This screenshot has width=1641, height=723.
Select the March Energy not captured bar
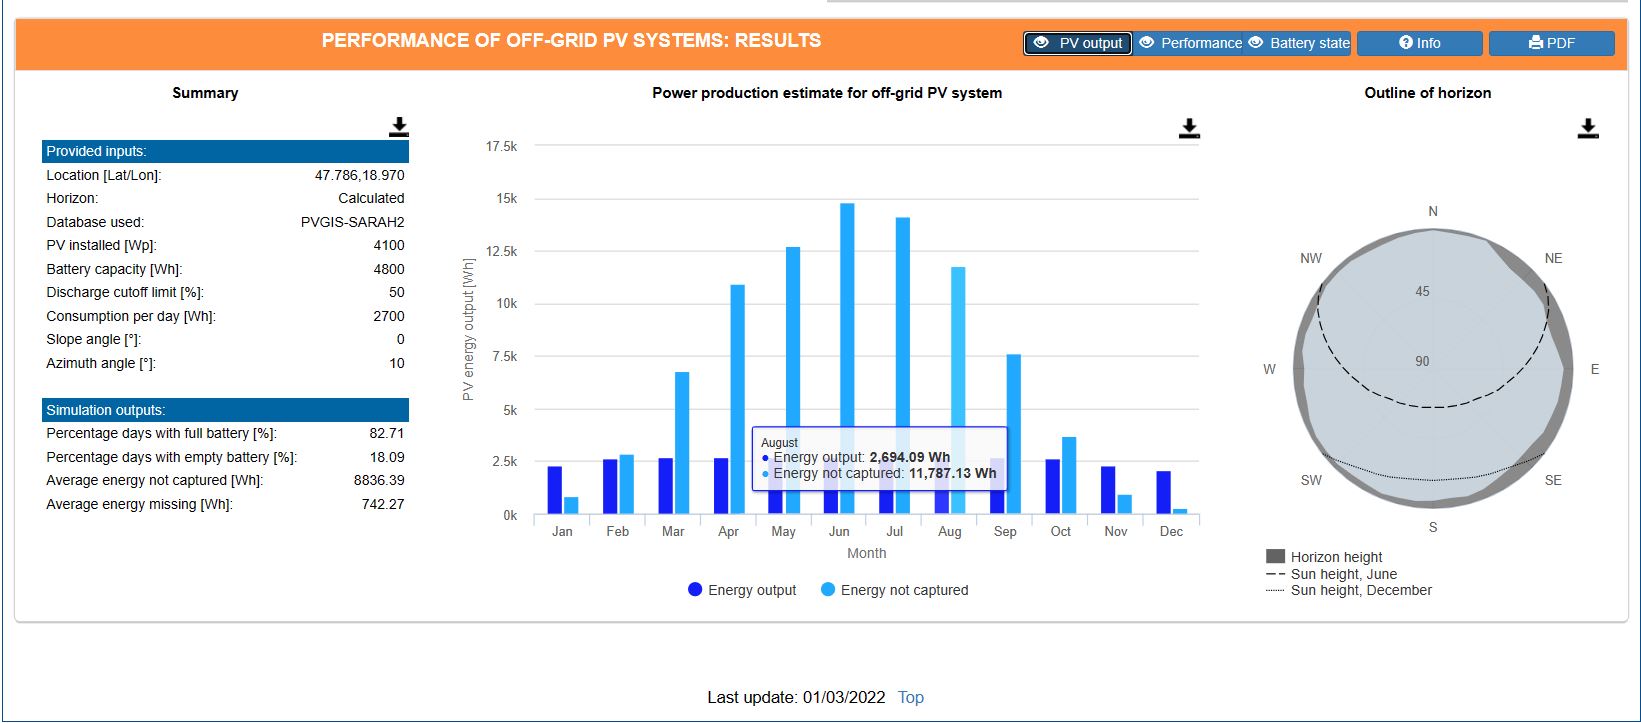tap(682, 444)
